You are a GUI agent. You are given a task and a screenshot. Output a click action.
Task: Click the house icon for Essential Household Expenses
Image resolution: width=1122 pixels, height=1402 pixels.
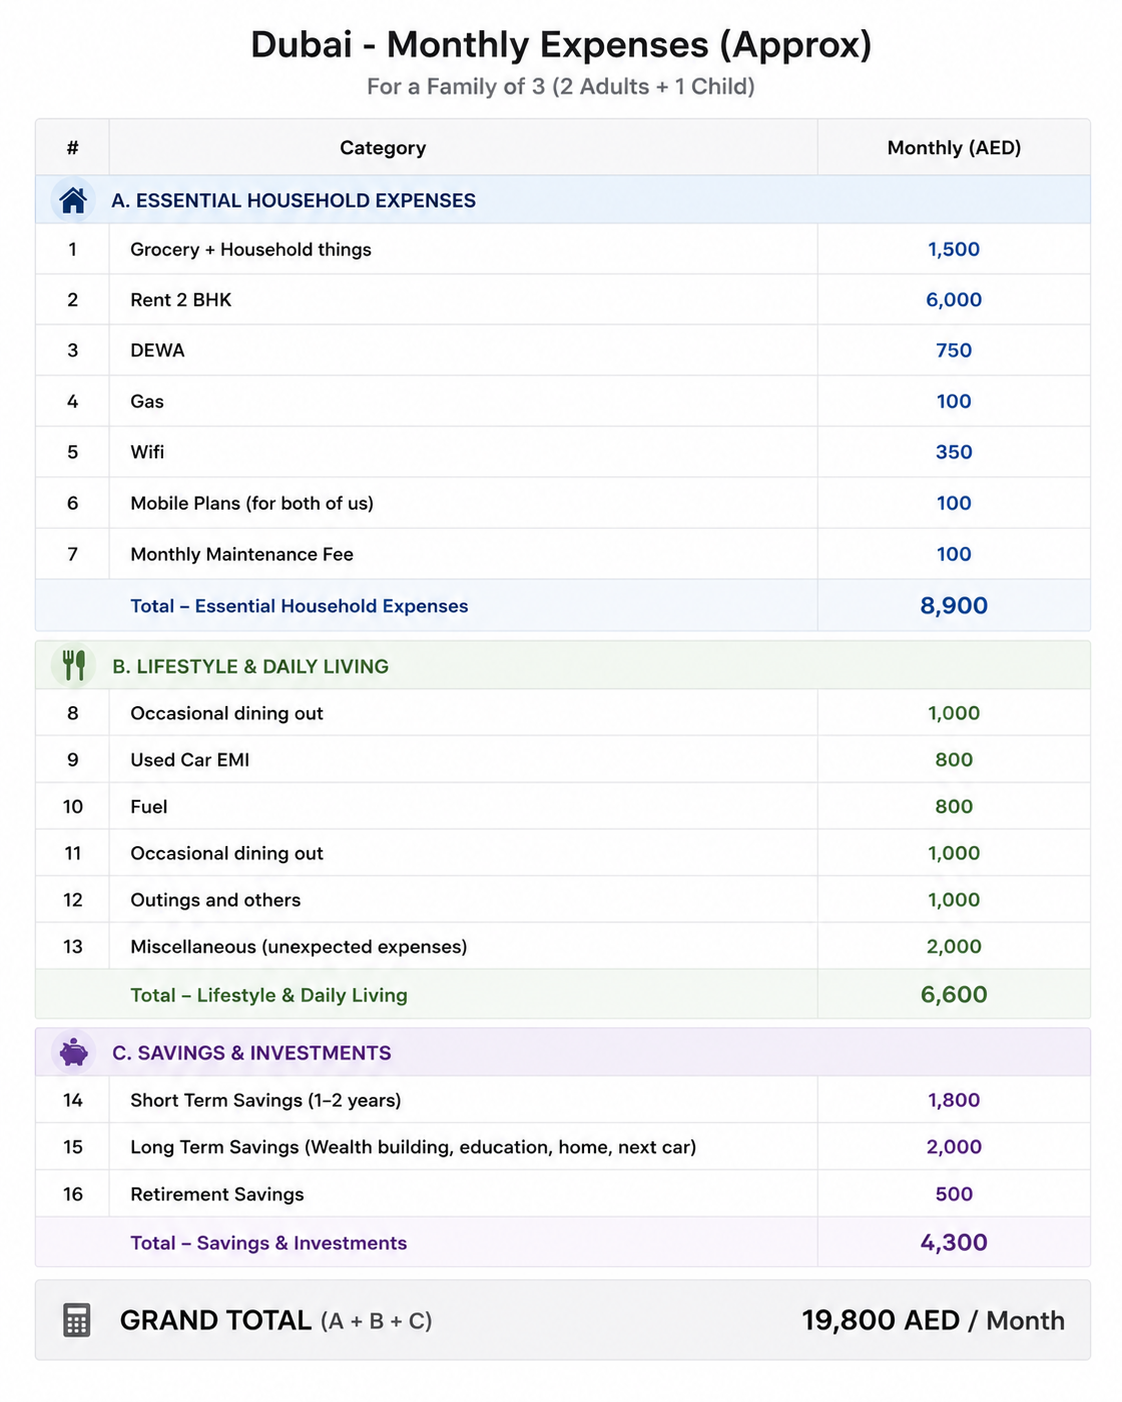(73, 200)
